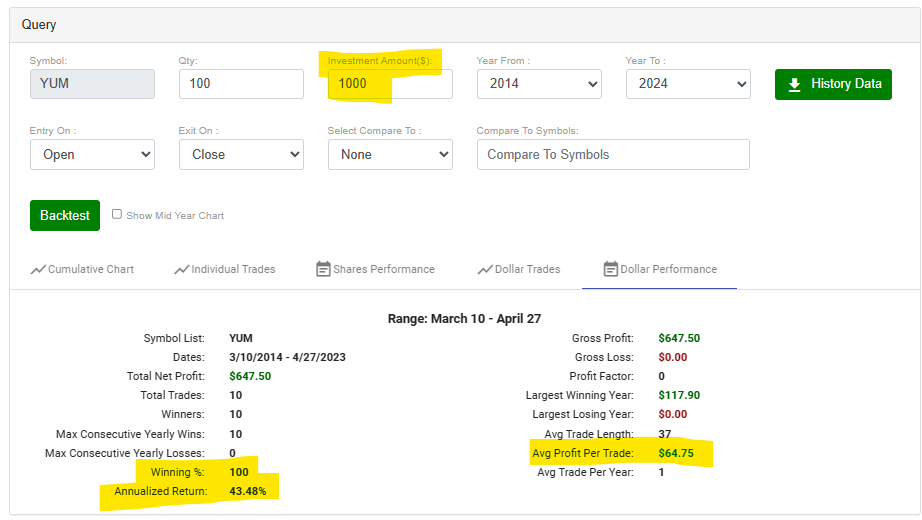The height and width of the screenshot is (520, 922).
Task: Click the Qty input field
Action: point(241,84)
